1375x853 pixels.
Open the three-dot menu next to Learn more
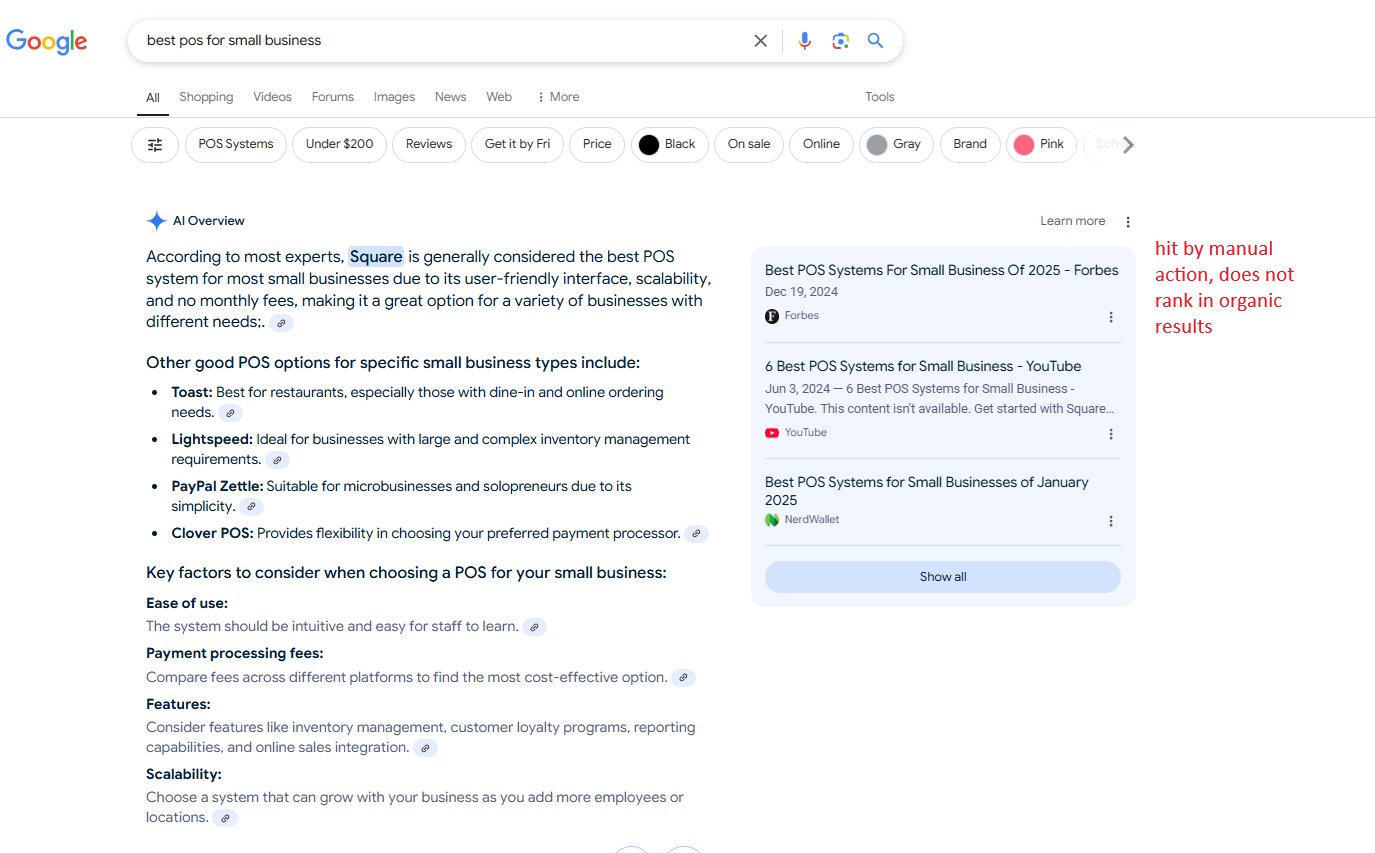point(1128,221)
